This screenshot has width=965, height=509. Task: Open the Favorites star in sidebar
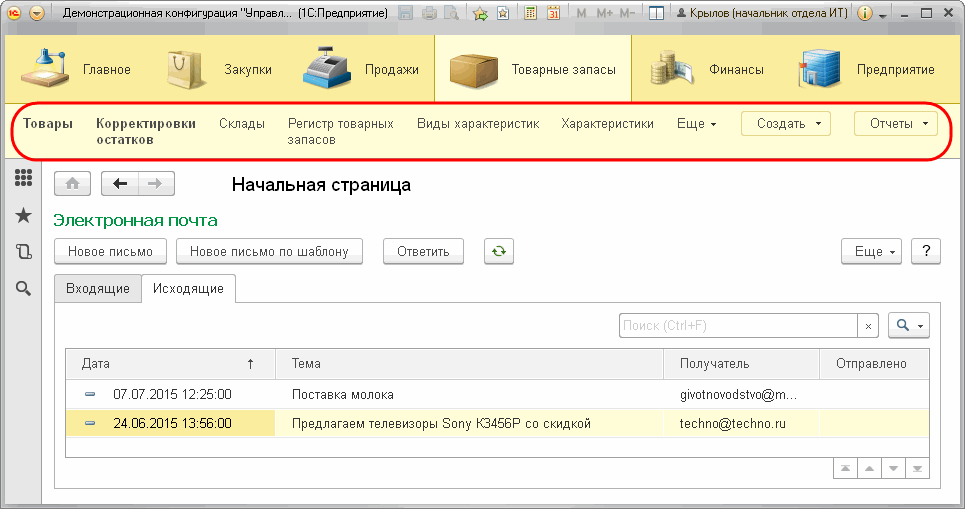point(23,215)
